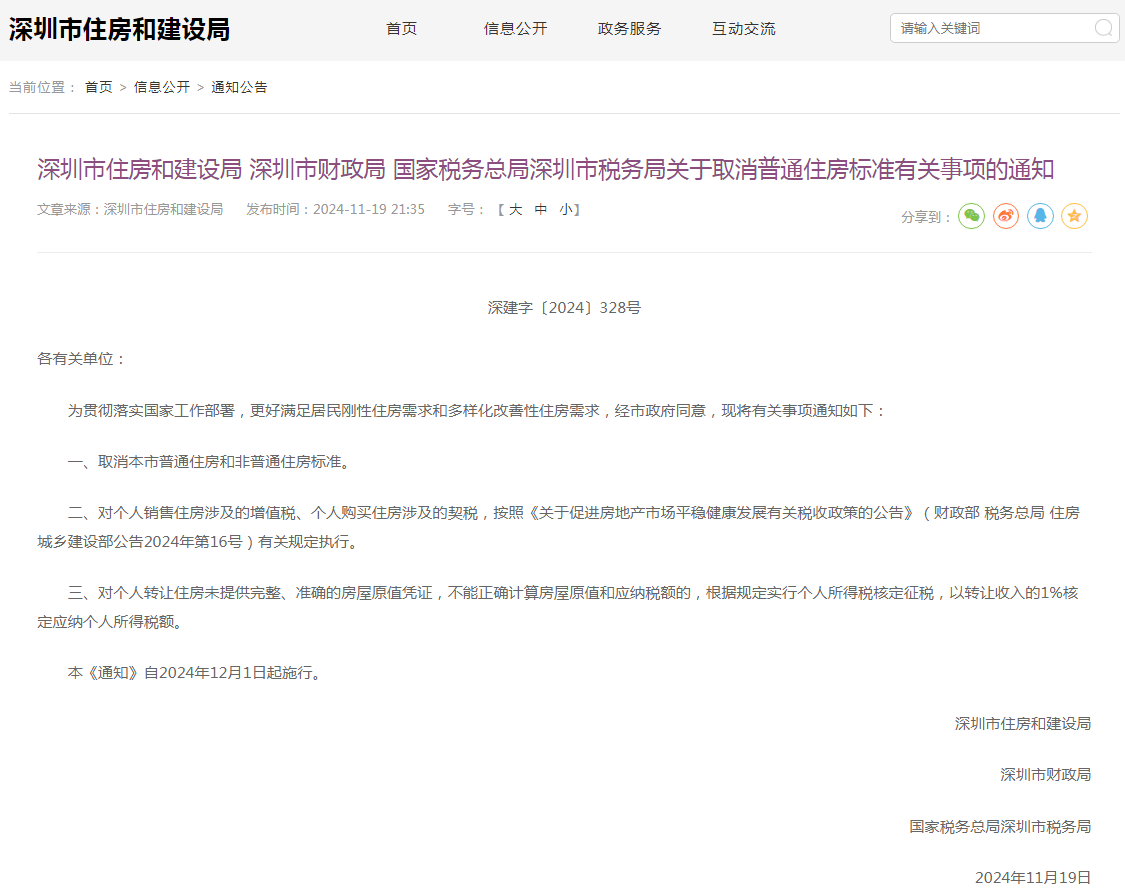Image resolution: width=1125 pixels, height=896 pixels.
Task: Click the 深圳市住房和建设局 site logo title
Action: tap(119, 29)
